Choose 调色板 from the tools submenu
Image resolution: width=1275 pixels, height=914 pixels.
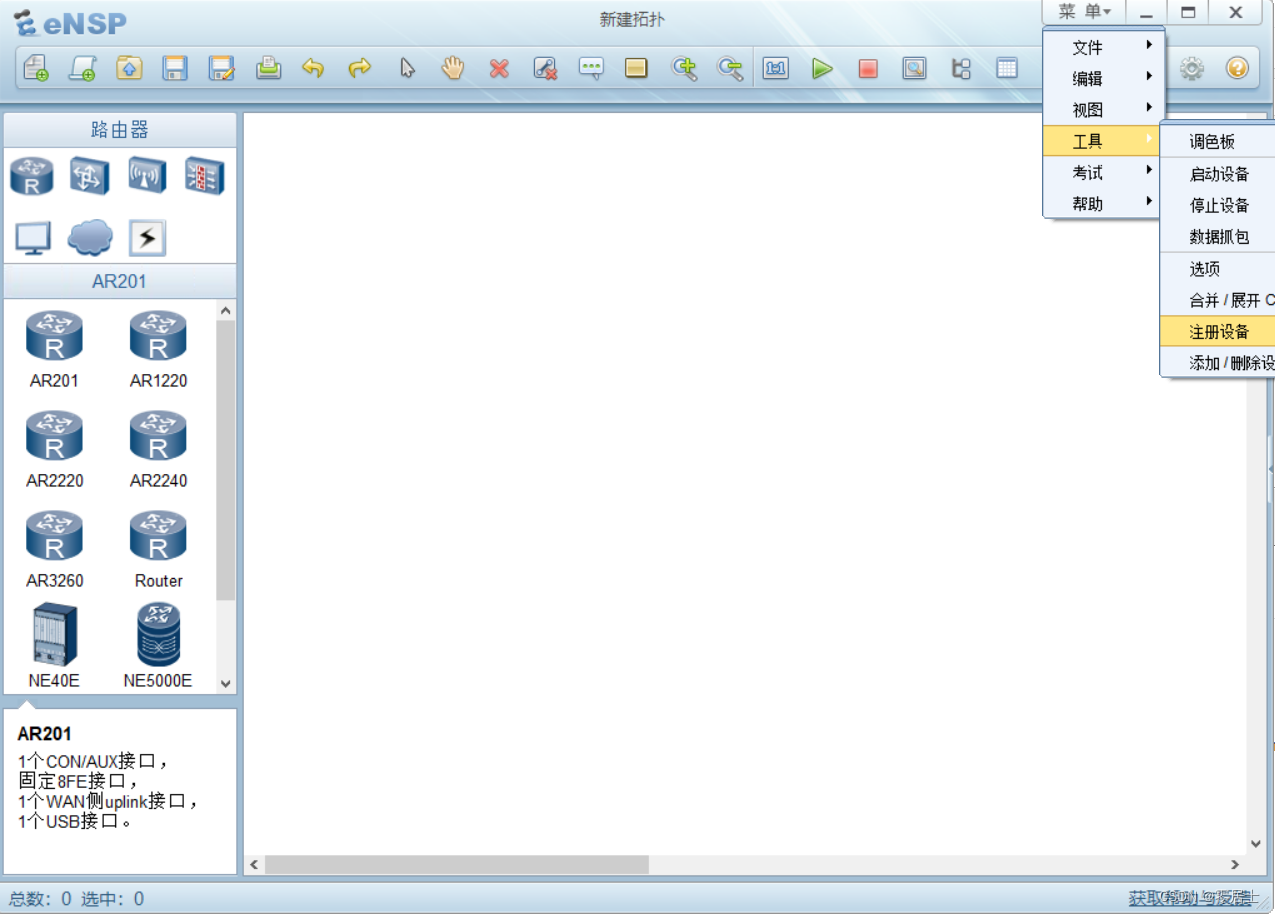[1218, 142]
